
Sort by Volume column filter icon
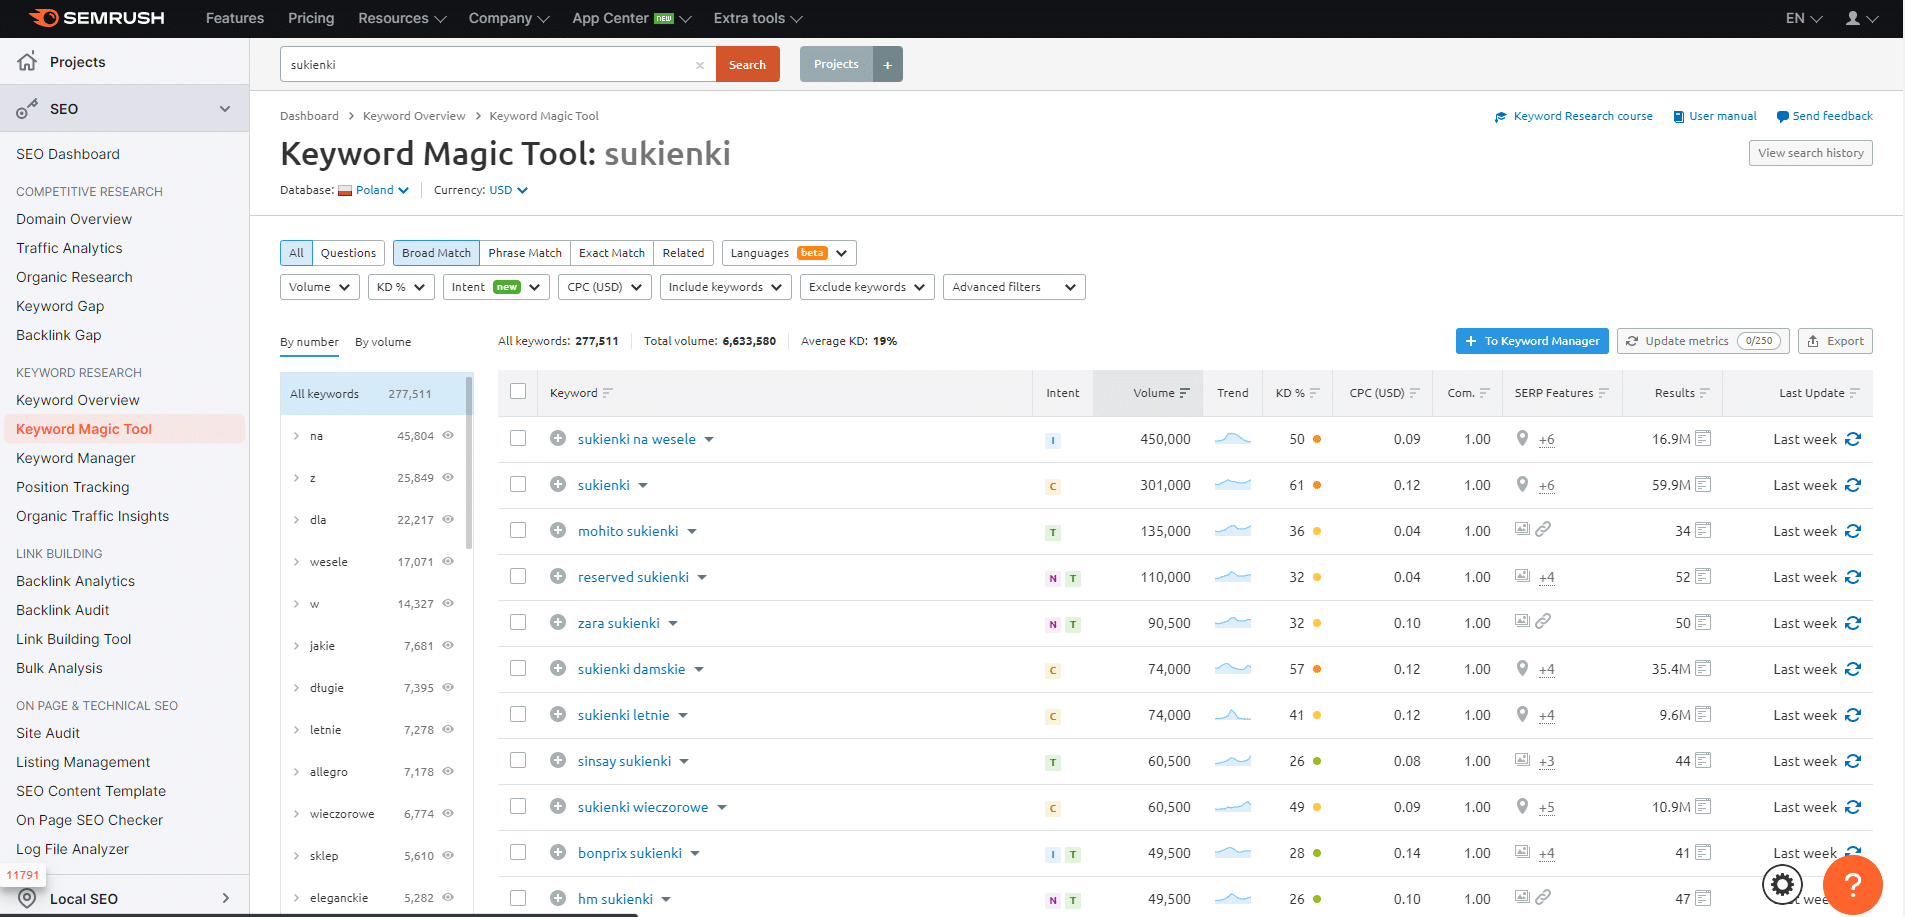click(x=1185, y=393)
